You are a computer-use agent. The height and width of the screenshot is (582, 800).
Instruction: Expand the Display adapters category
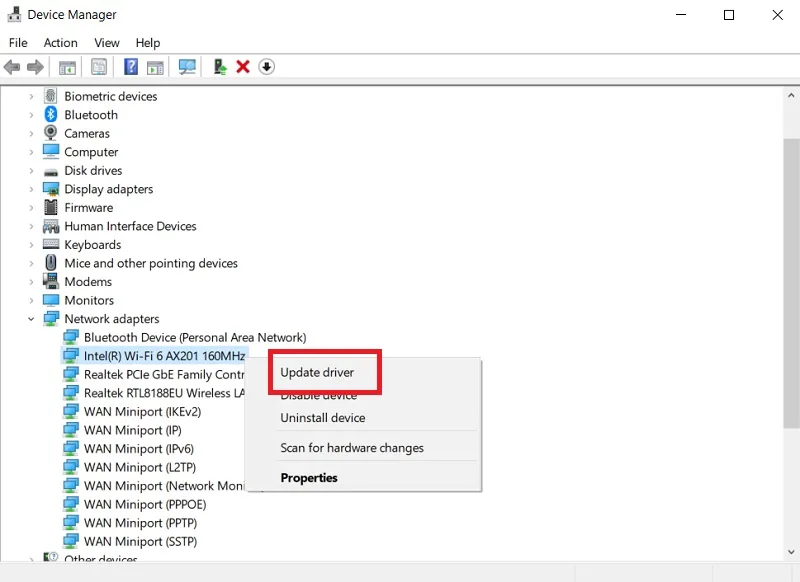pos(31,189)
